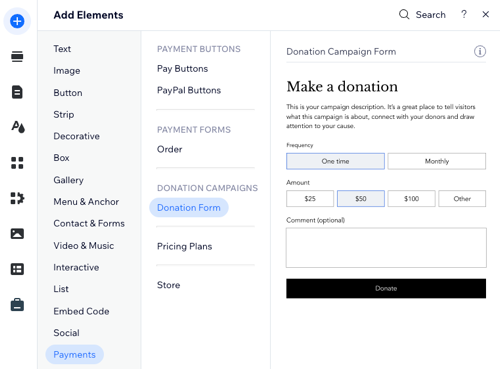Image resolution: width=500 pixels, height=369 pixels.
Task: Click the info icon beside Donation Campaign Form
Action: (x=480, y=51)
